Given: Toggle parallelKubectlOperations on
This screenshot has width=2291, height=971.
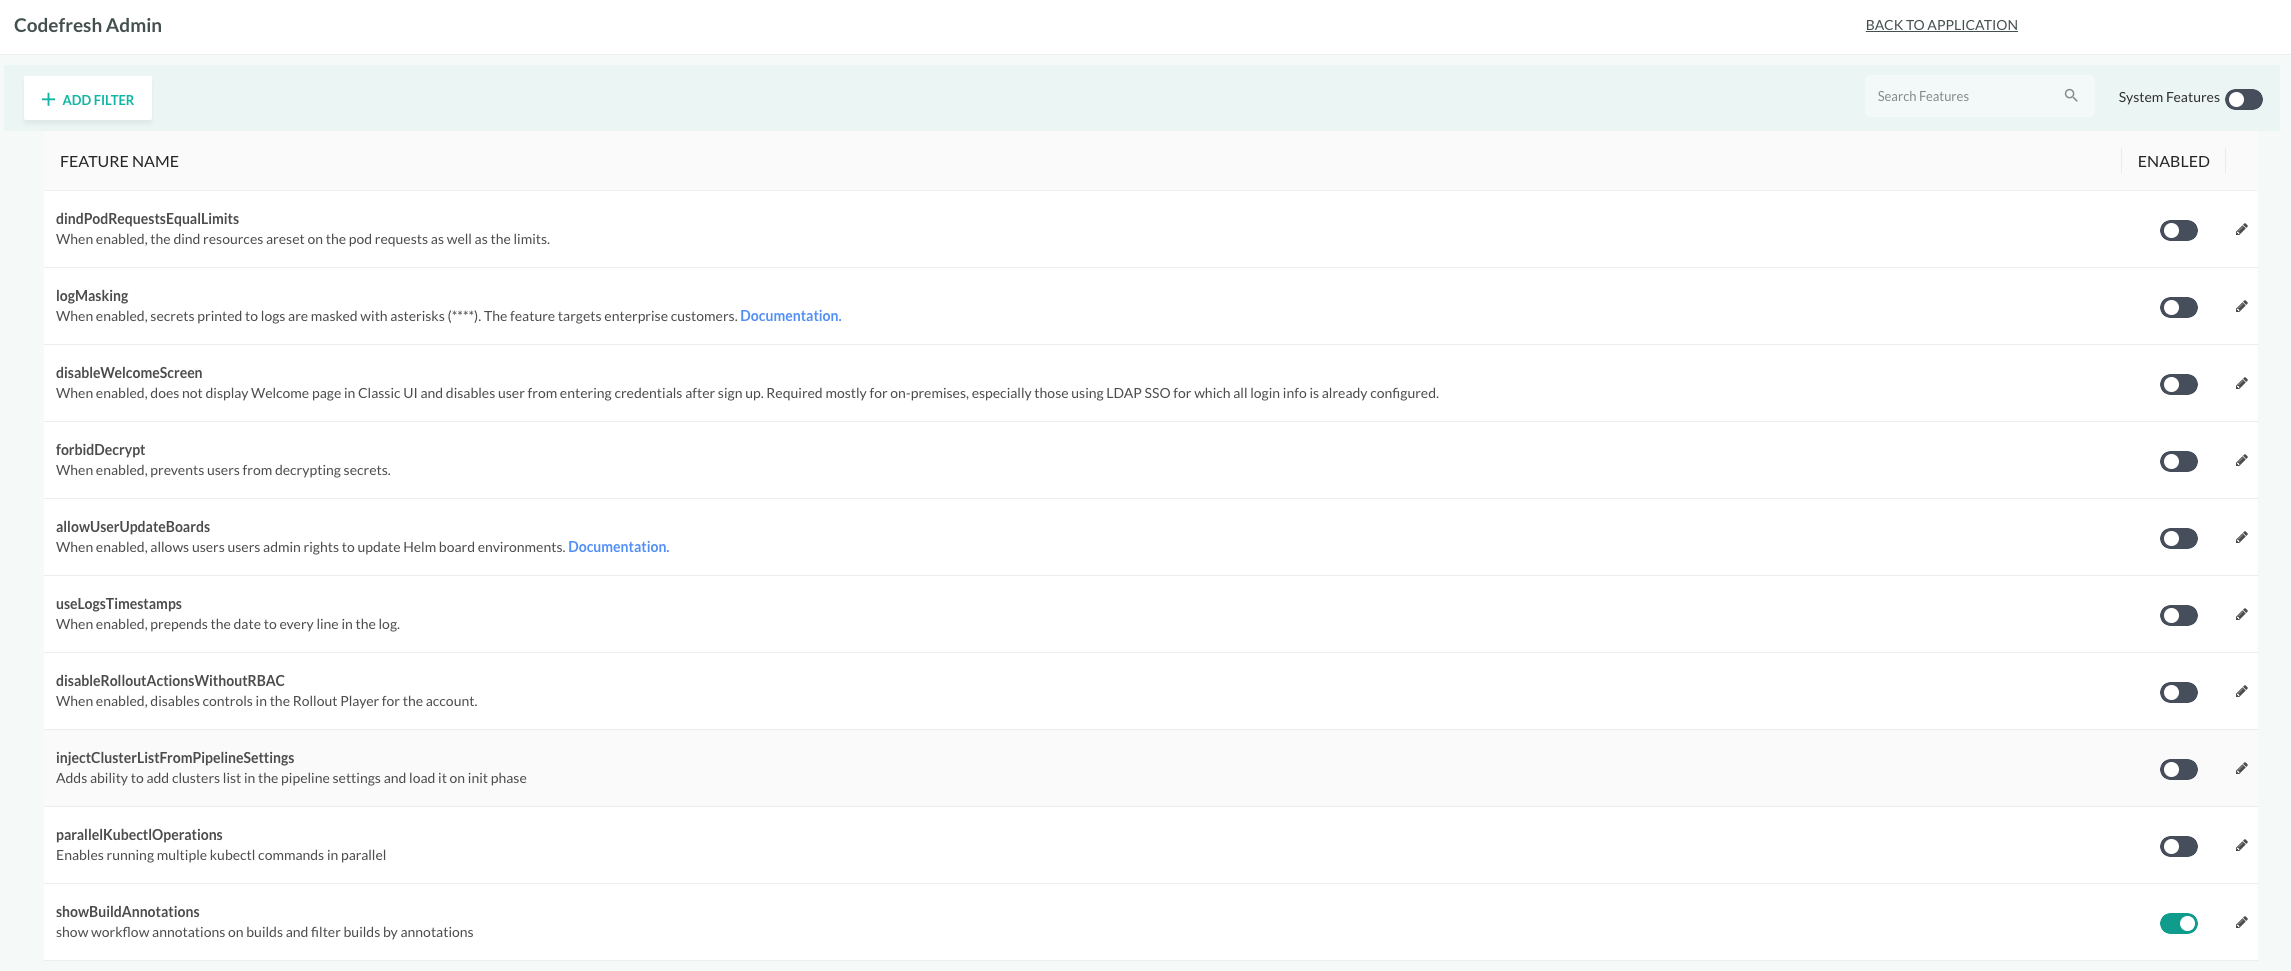Looking at the screenshot, I should 2178,847.
